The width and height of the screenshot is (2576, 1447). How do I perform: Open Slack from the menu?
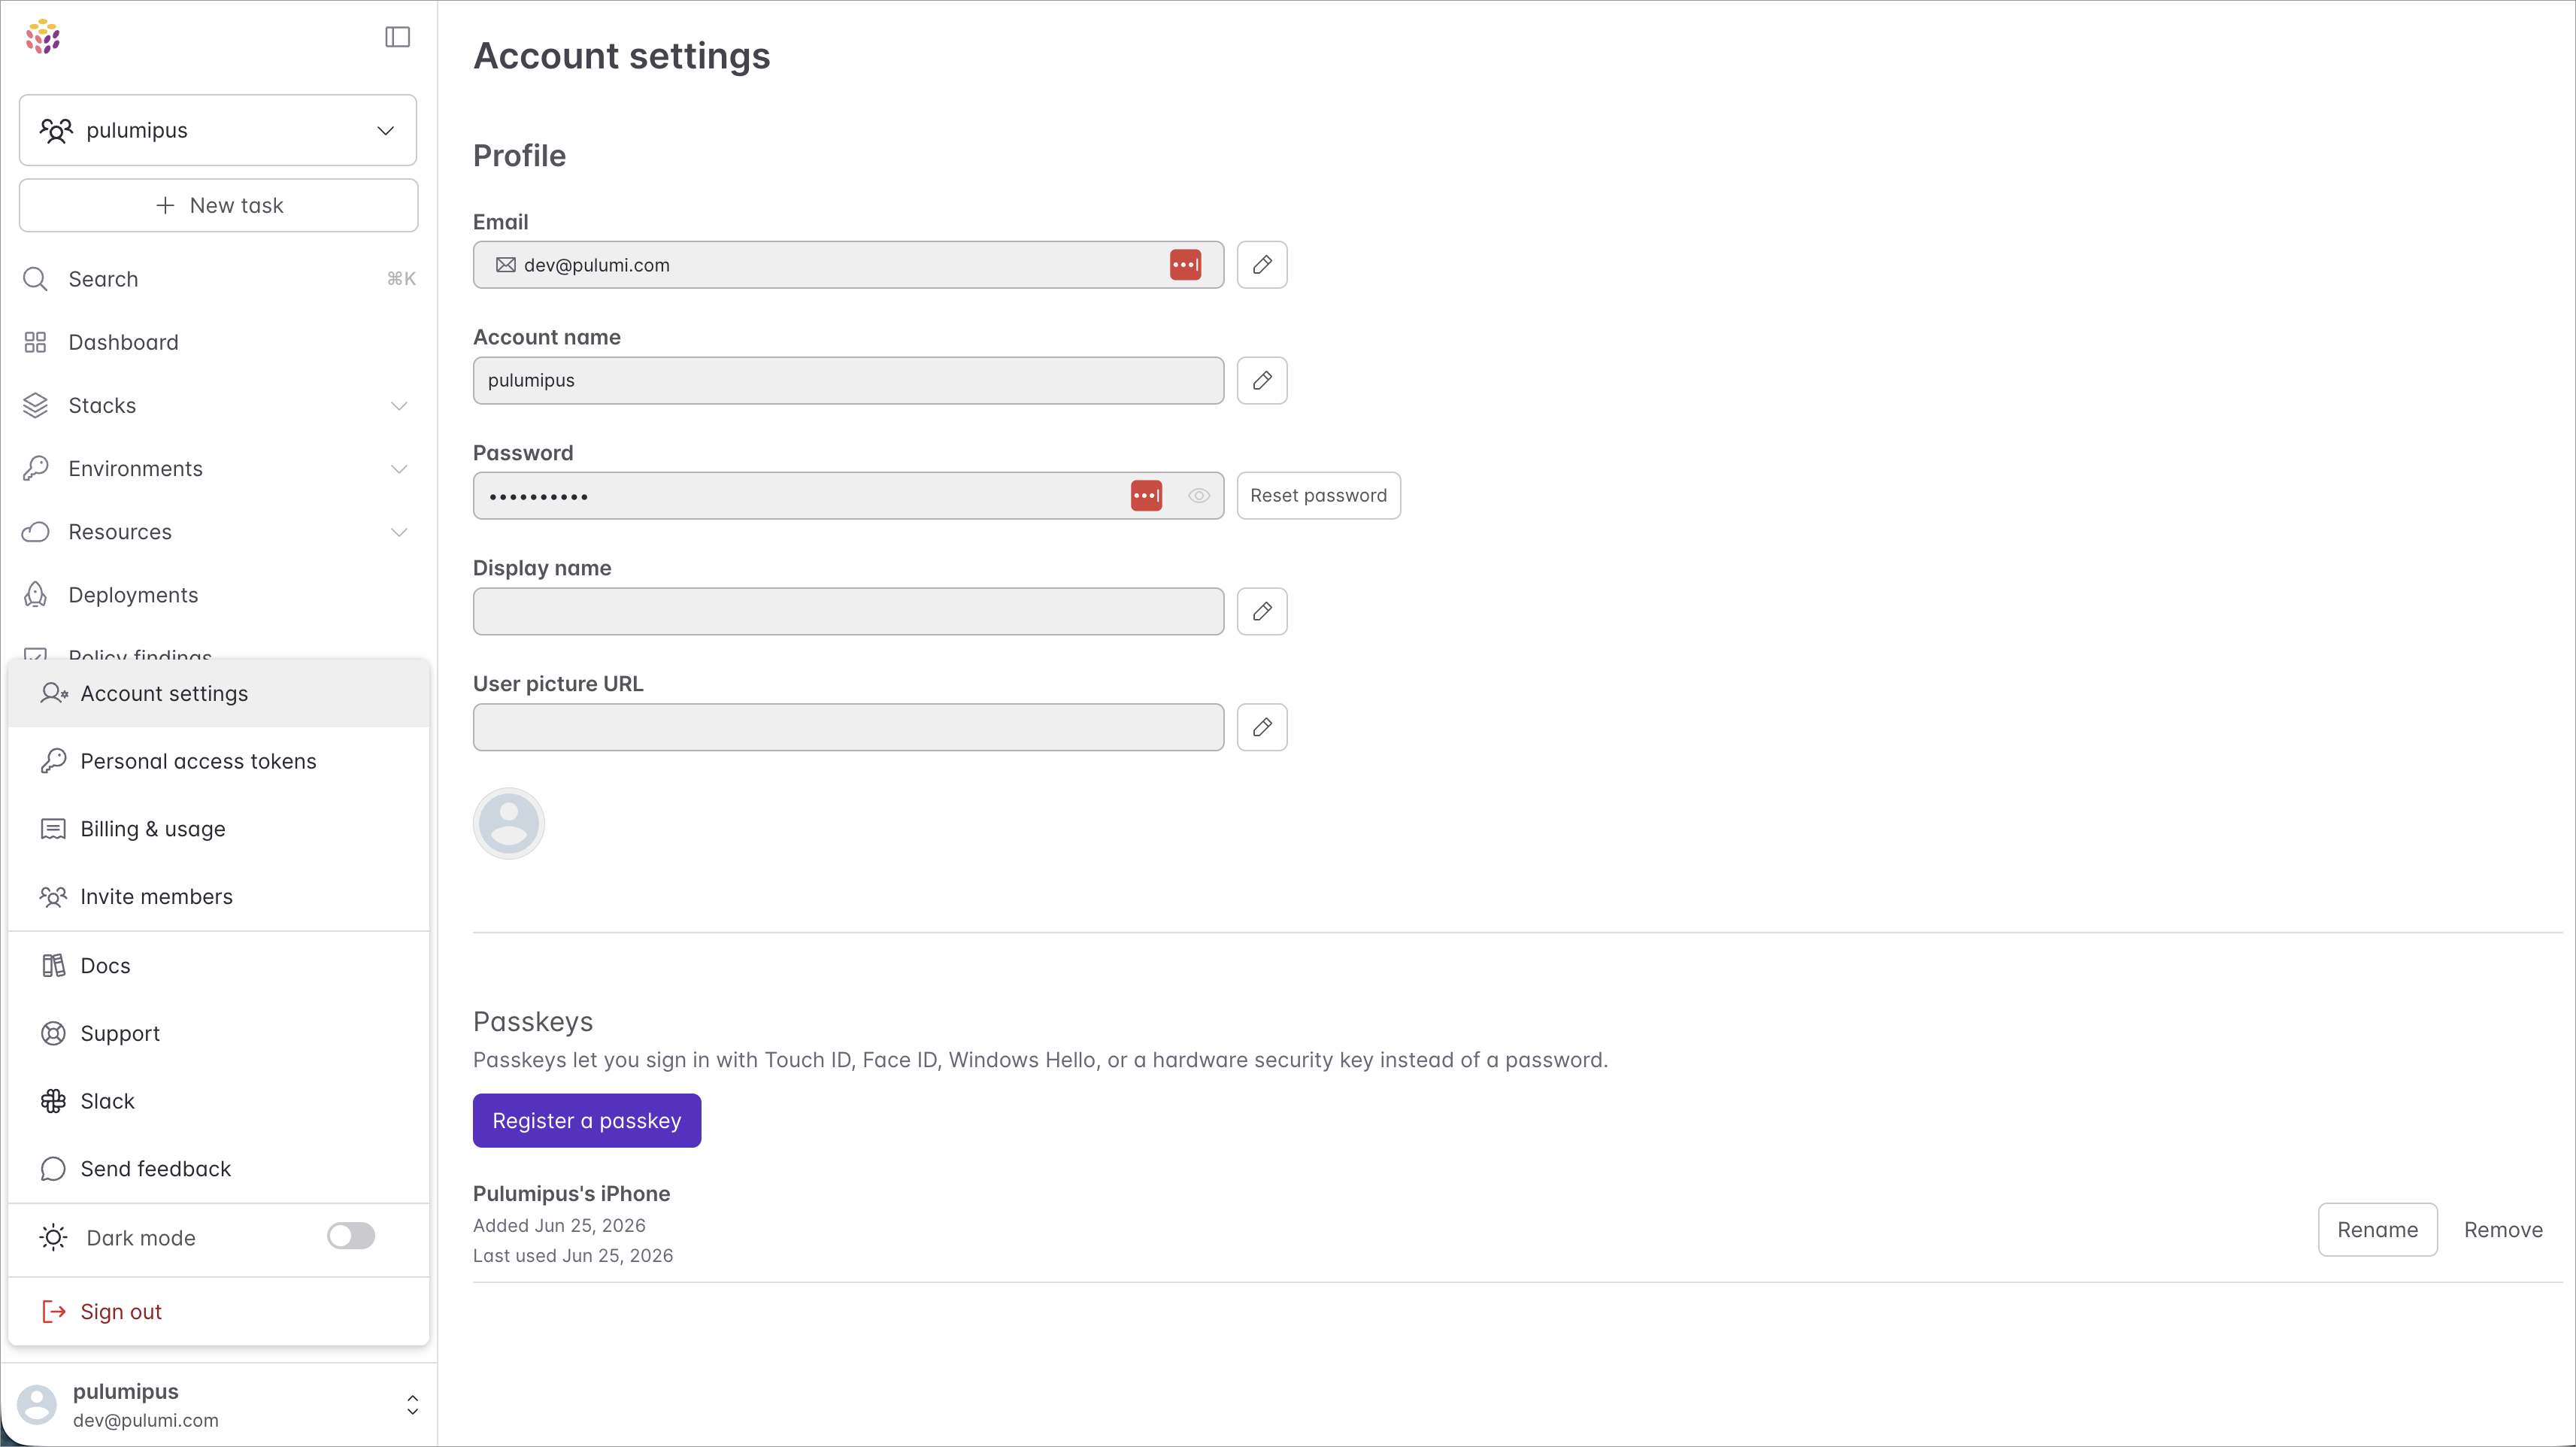coord(219,1101)
